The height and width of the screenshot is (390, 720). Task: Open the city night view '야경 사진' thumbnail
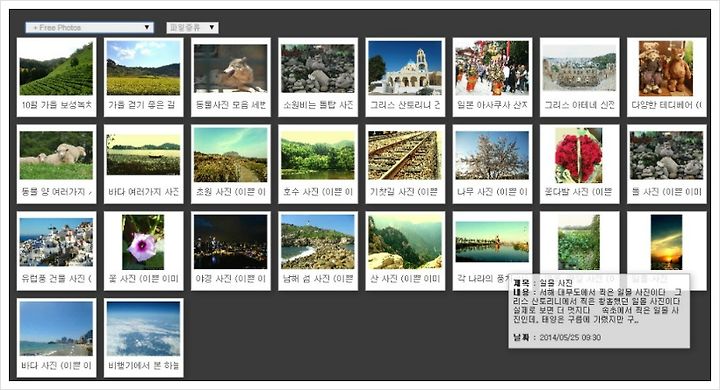tap(231, 242)
